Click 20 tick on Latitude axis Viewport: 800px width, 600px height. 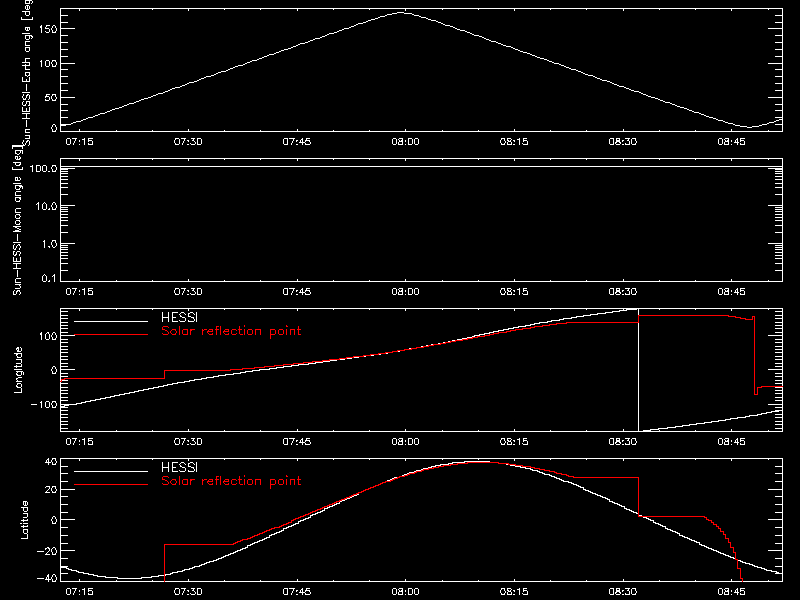click(51, 490)
